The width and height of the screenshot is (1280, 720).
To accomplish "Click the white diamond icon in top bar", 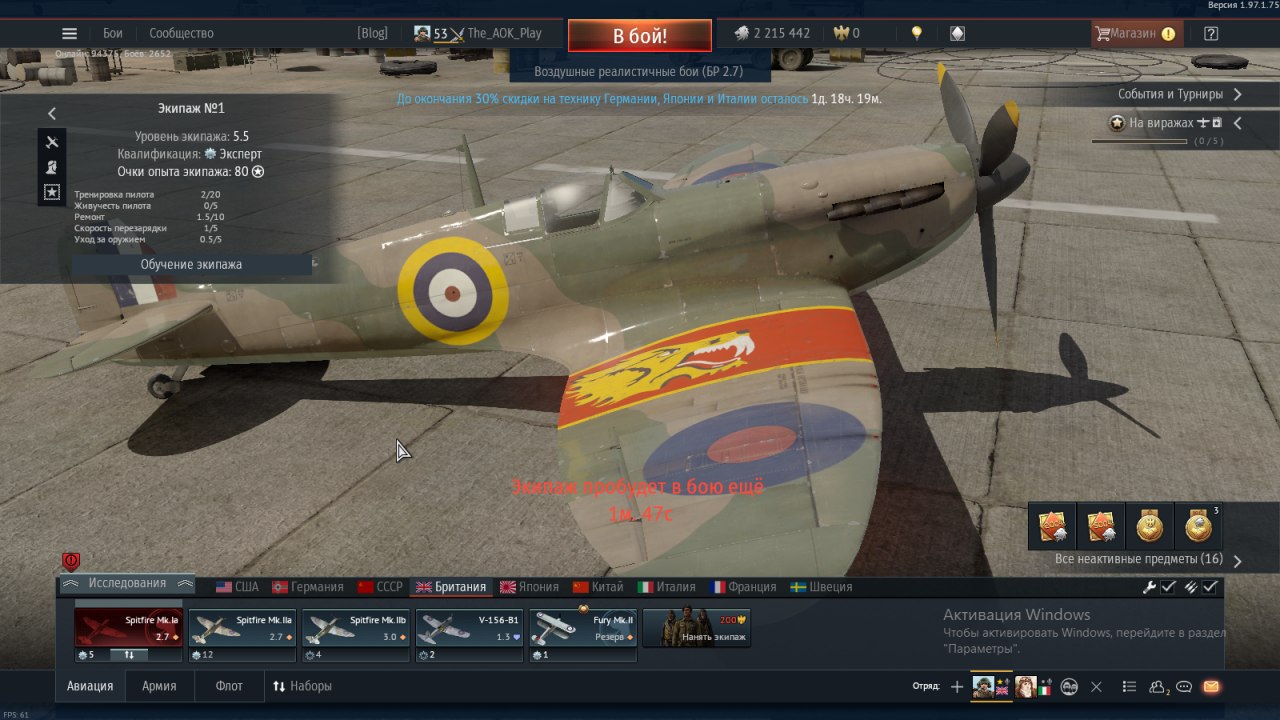I will [957, 33].
